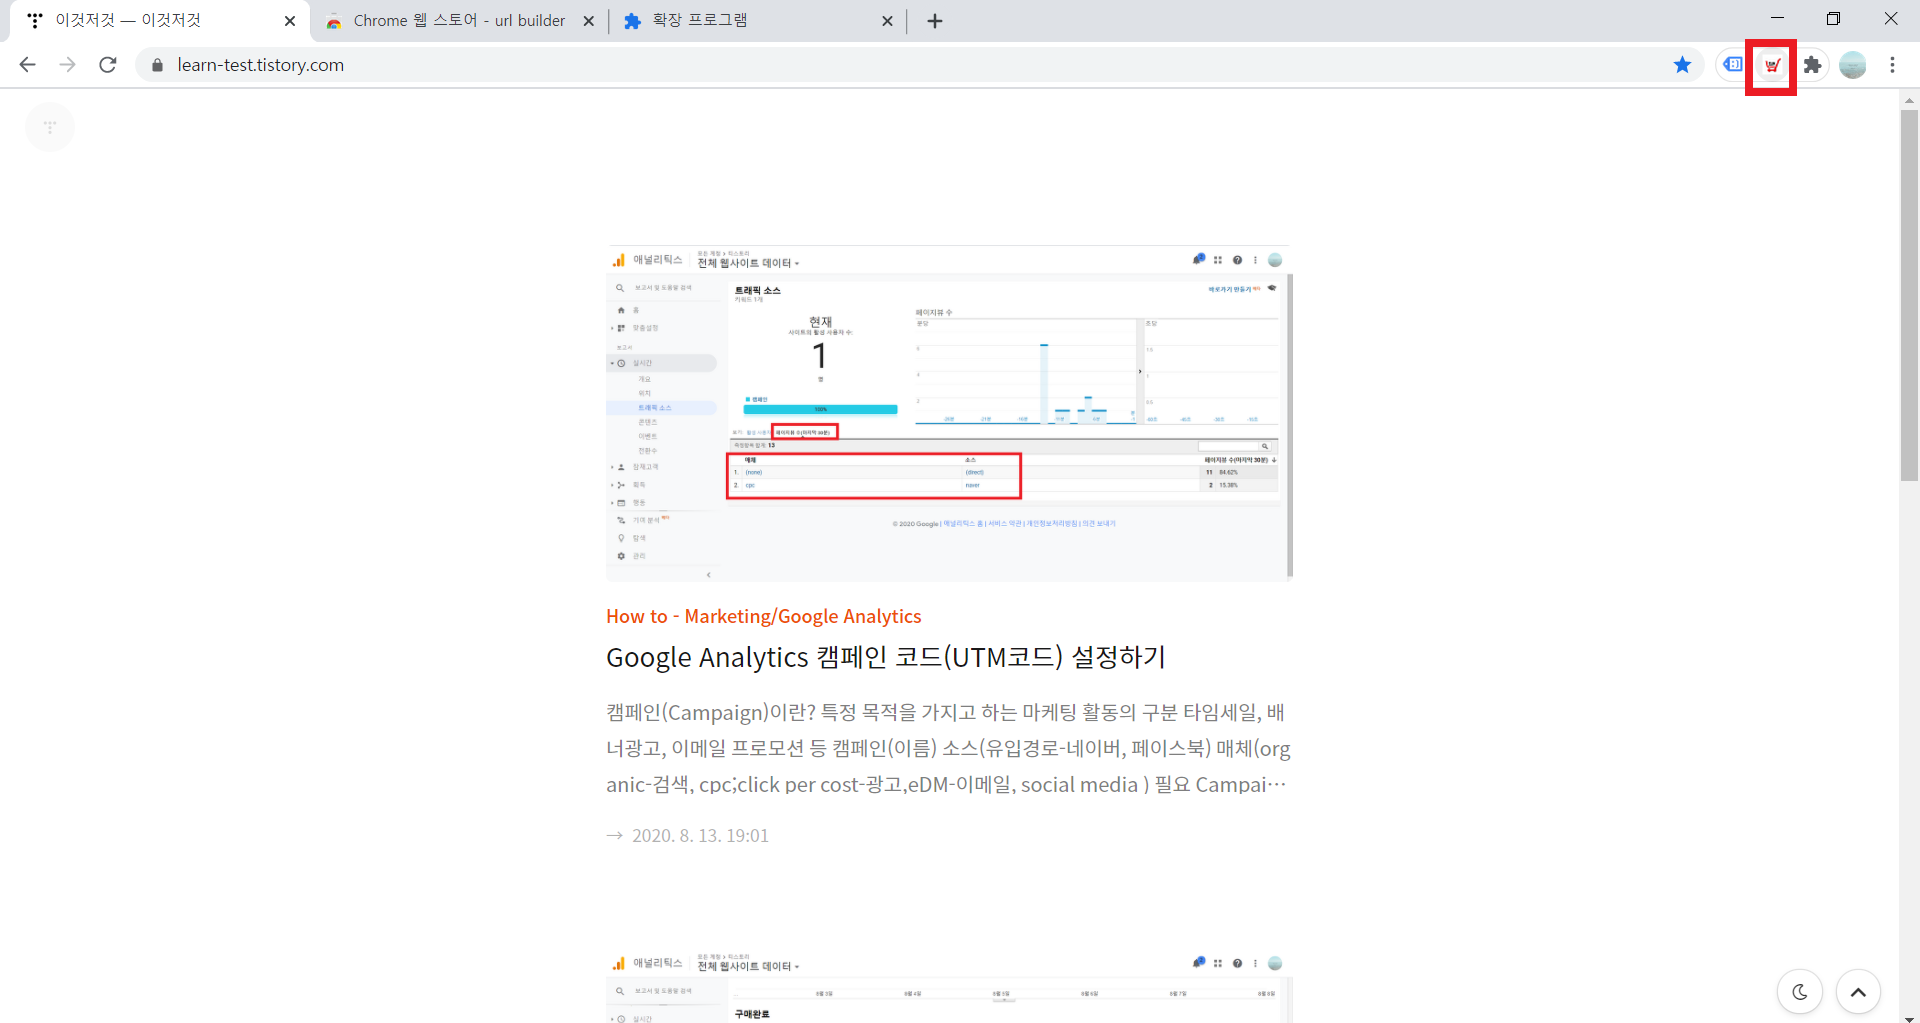The height and width of the screenshot is (1023, 1920).
Task: Close the 이것저것 tab
Action: coord(290,21)
